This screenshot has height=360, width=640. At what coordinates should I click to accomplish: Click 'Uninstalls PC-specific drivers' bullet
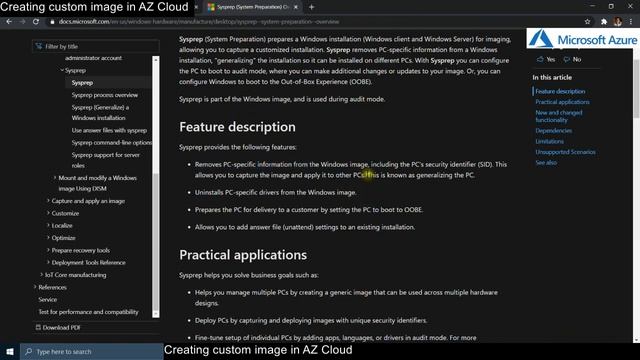click(276, 193)
